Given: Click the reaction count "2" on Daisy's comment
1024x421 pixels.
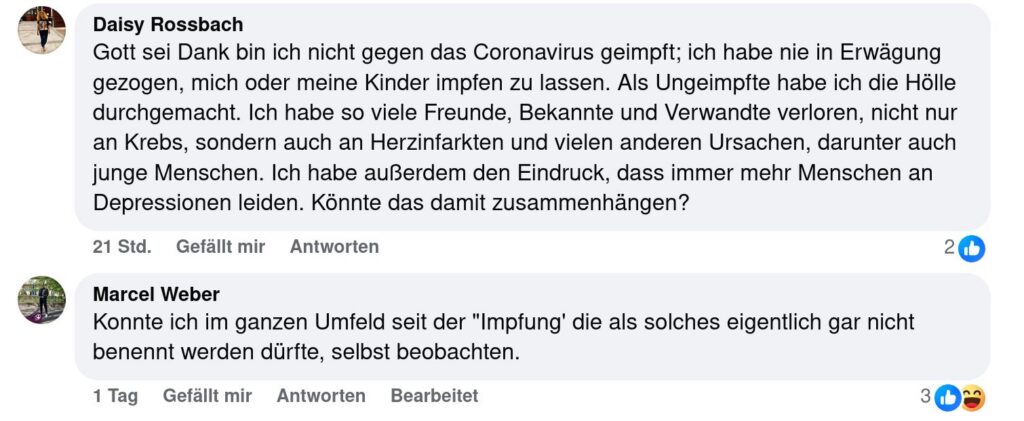Looking at the screenshot, I should tap(950, 247).
